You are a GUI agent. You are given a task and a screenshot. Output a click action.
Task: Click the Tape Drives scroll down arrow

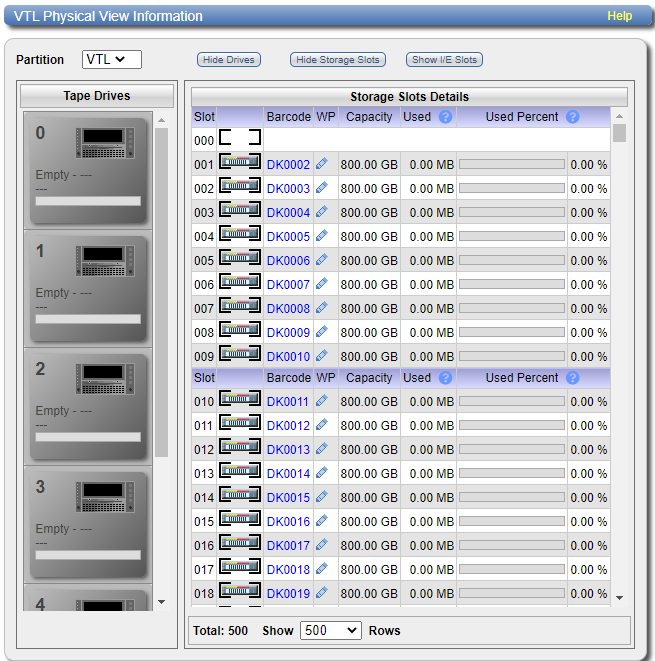tap(161, 602)
